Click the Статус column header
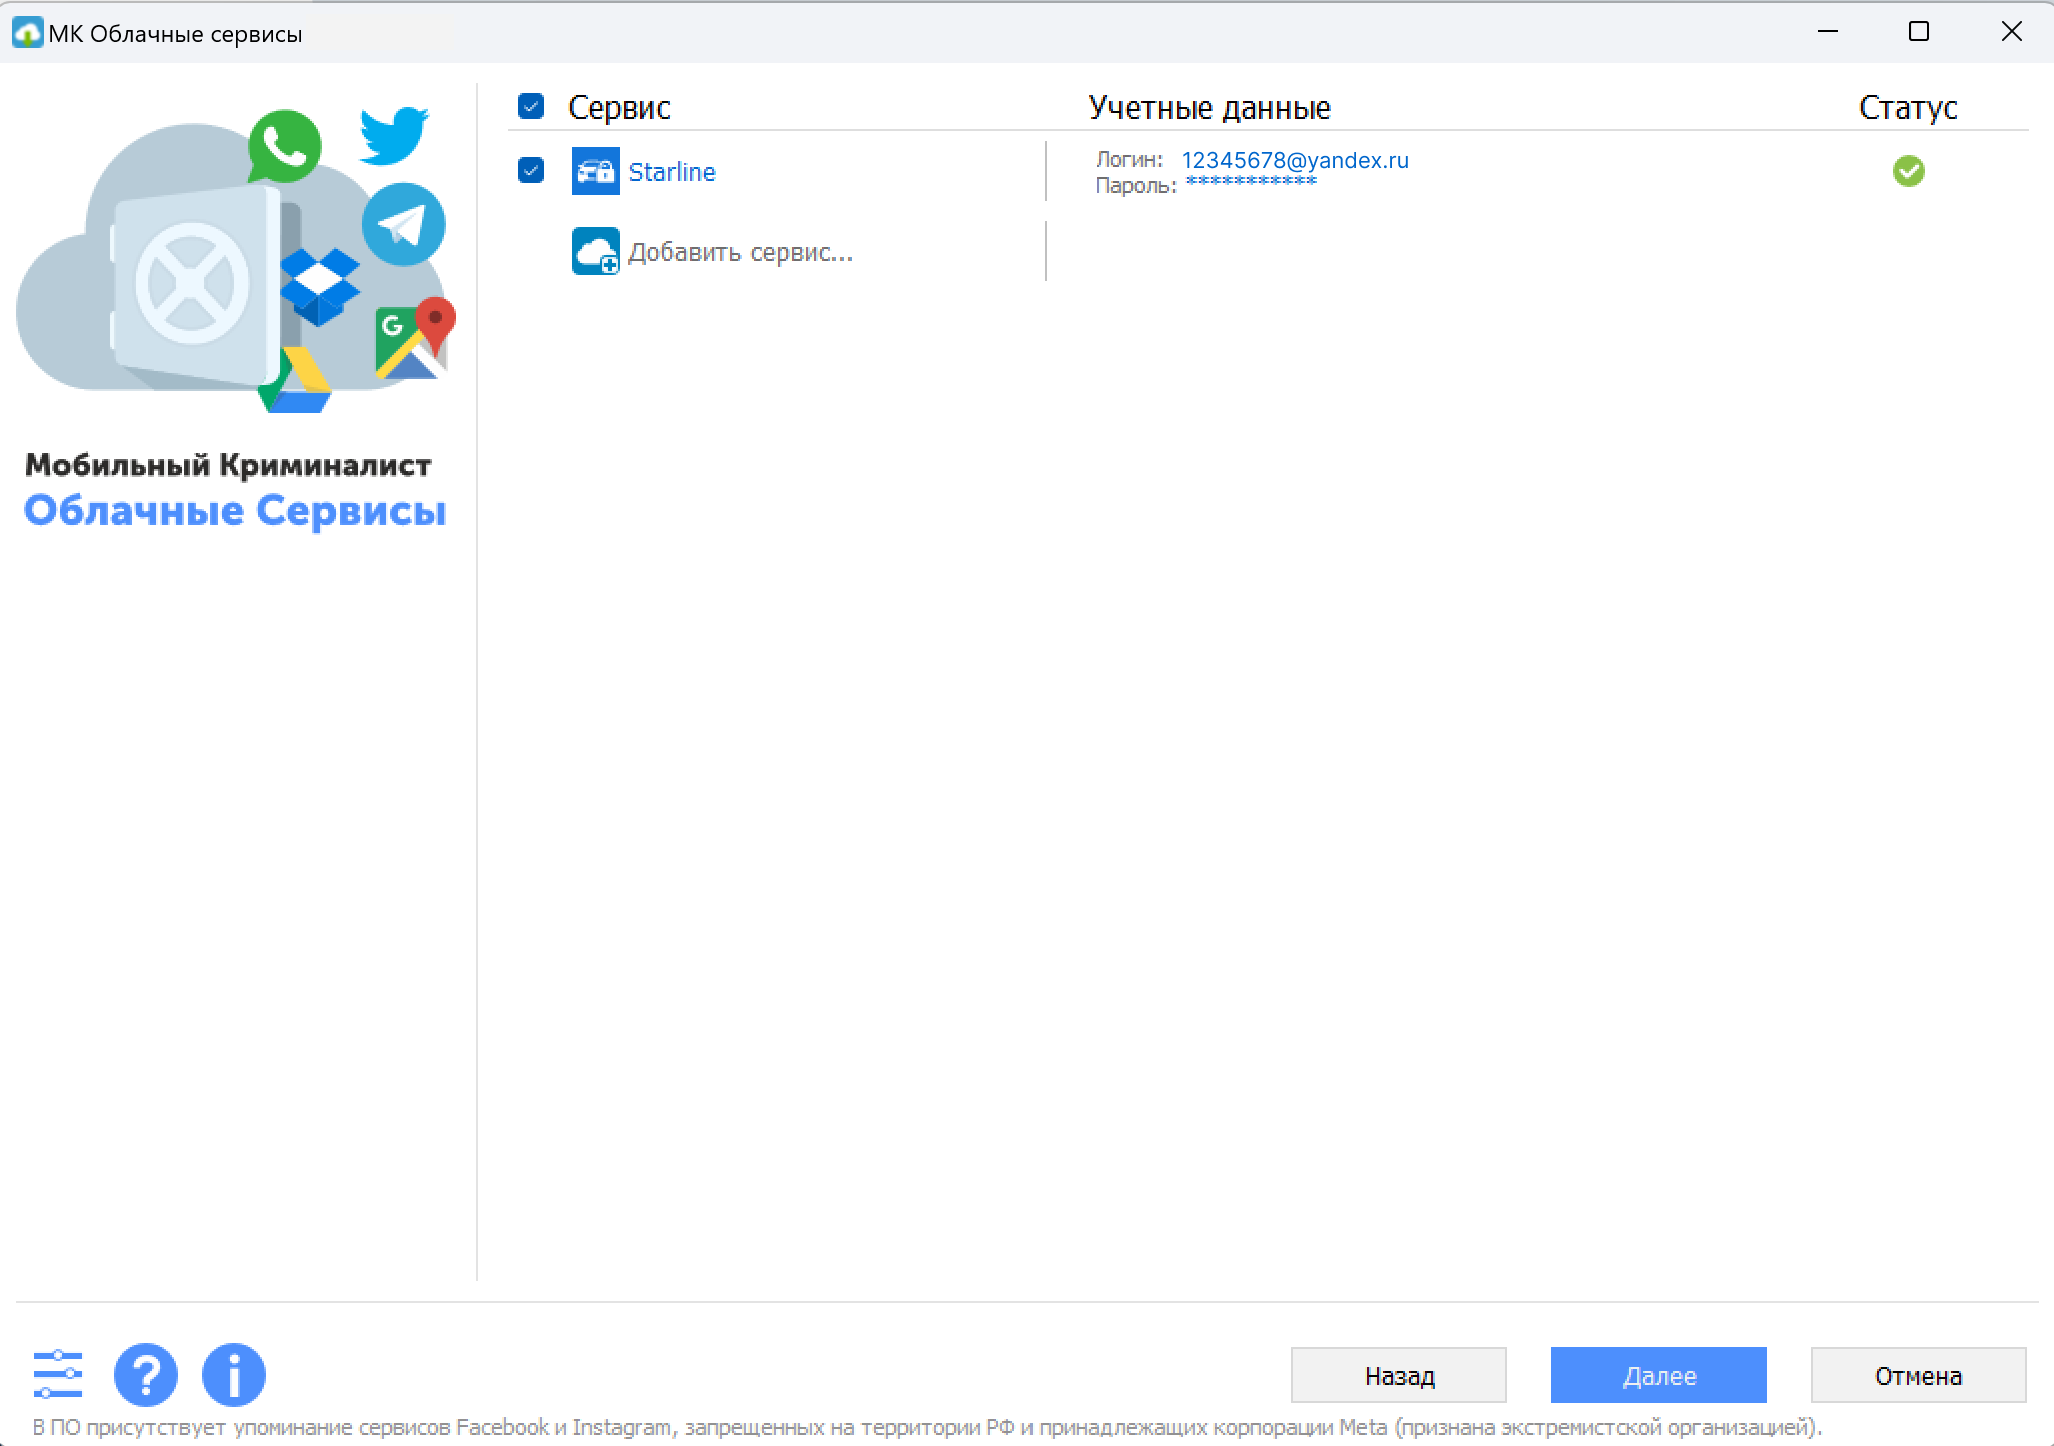This screenshot has width=2054, height=1446. click(1907, 107)
